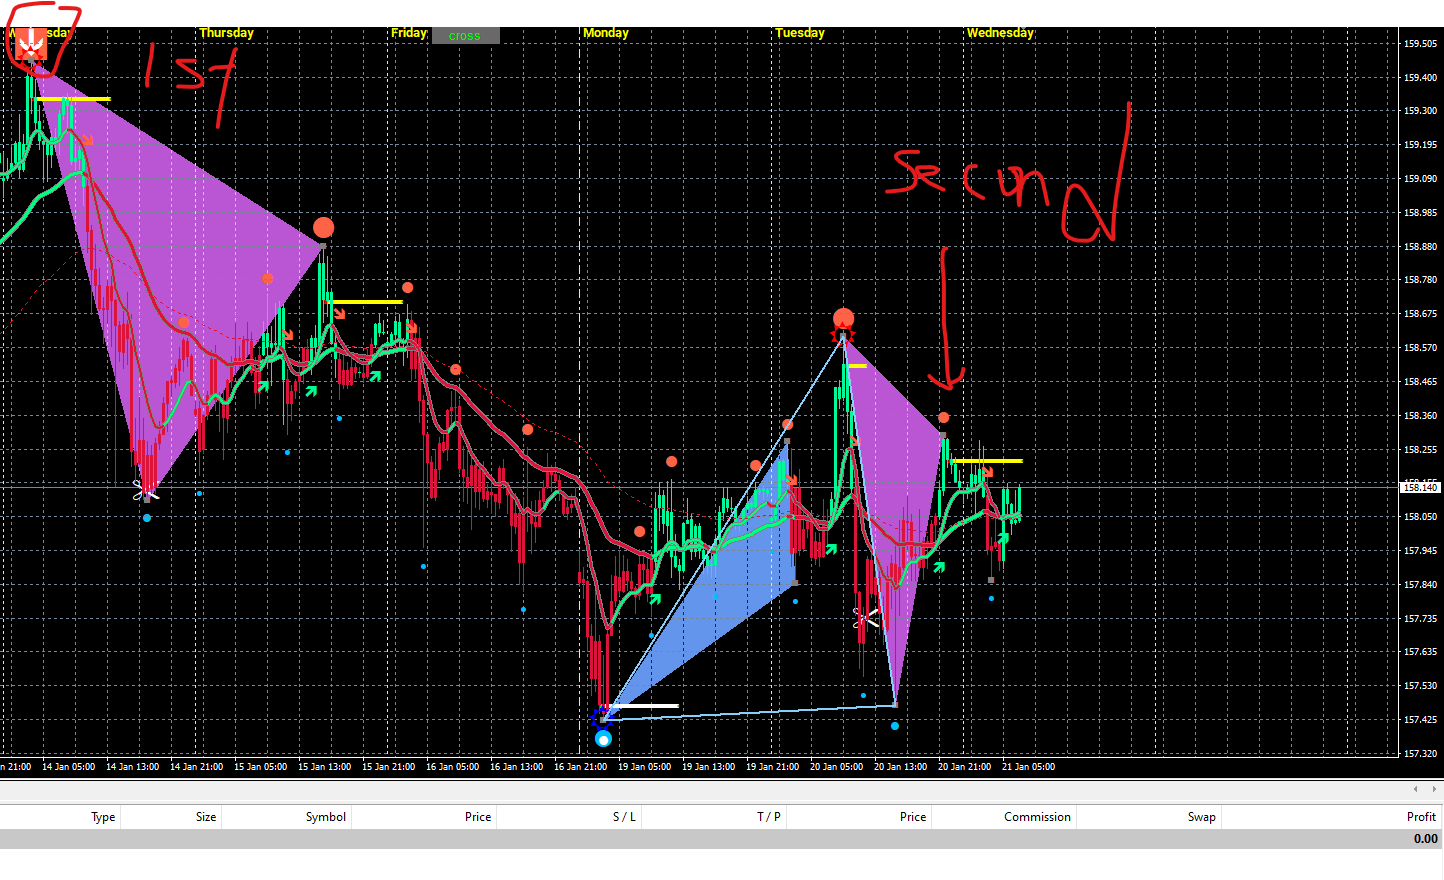1444x880 pixels.
Task: Click the 158.570 price scale label
Action: pyautogui.click(x=1420, y=348)
